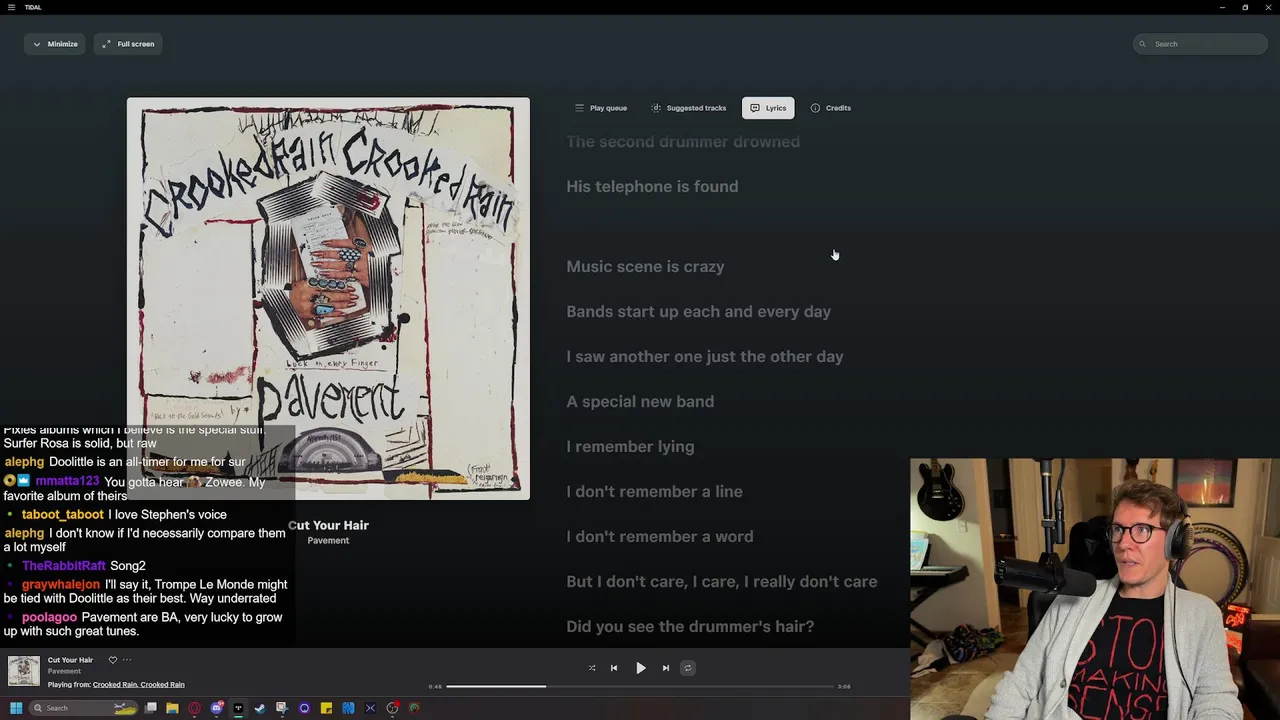Click chat username graywhalejon
Image resolution: width=1280 pixels, height=720 pixels.
click(61, 585)
